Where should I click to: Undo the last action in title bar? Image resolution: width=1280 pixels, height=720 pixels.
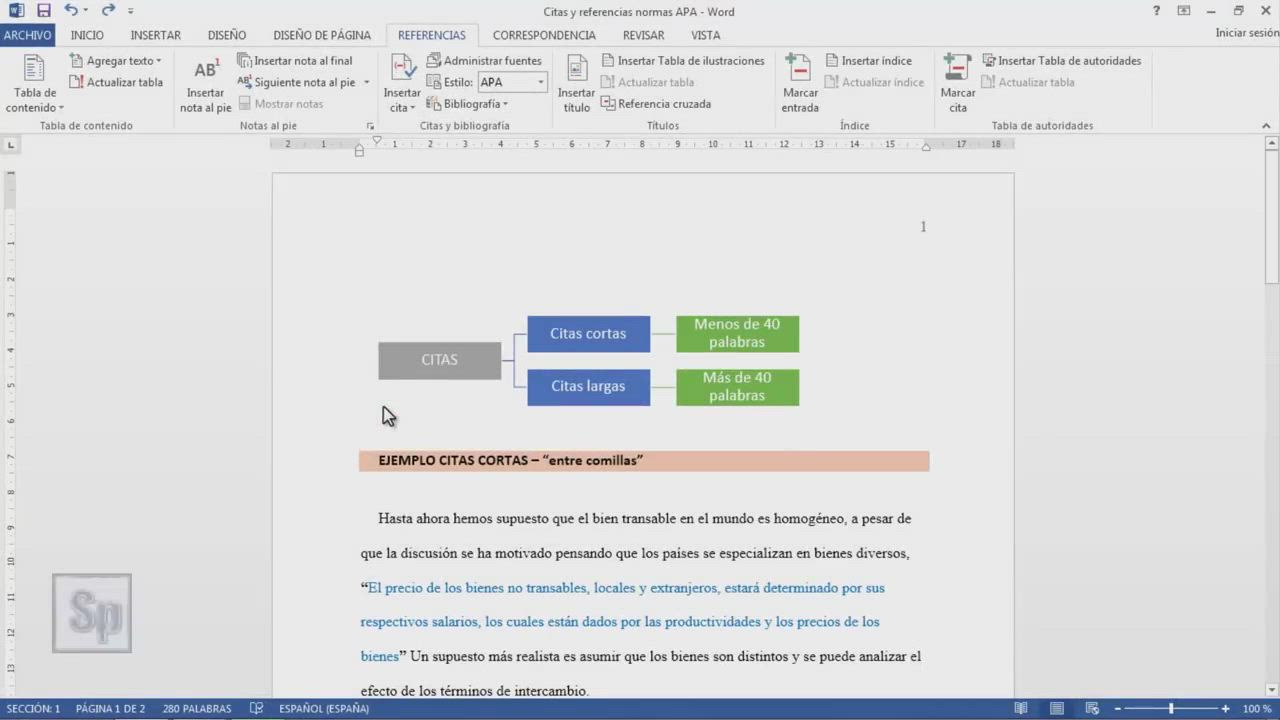coord(70,11)
